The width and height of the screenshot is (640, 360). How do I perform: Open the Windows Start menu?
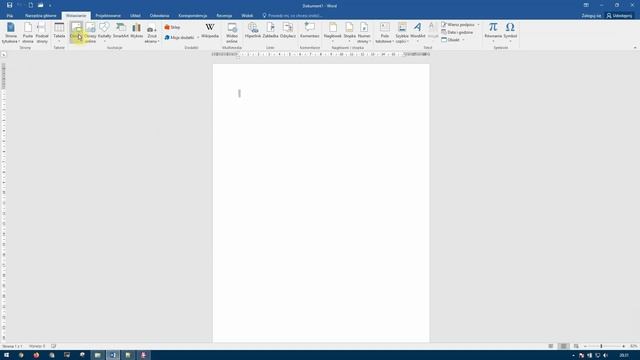tap(6, 355)
